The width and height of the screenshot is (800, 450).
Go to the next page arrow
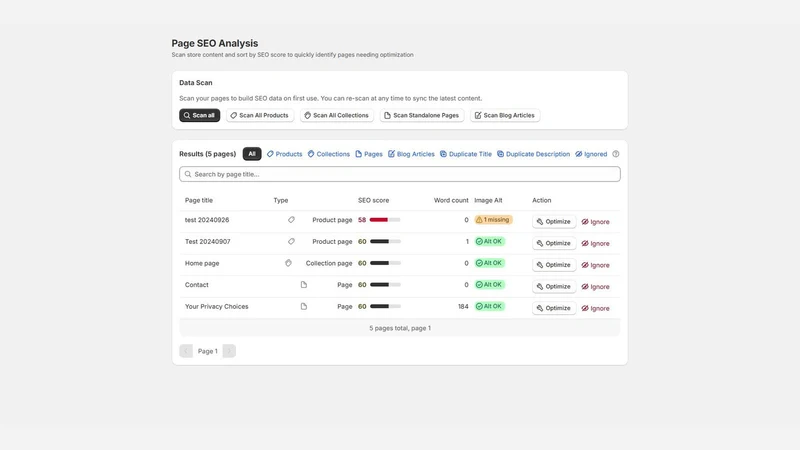click(x=229, y=351)
